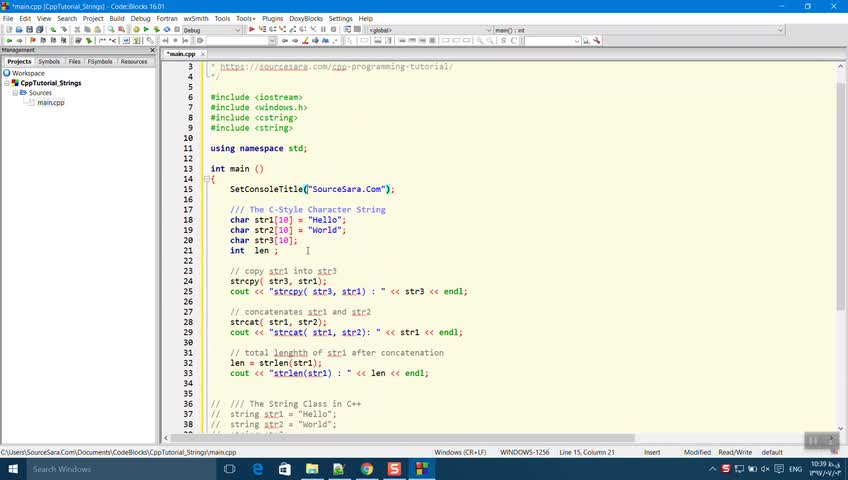Click the Open file folder icon
Screen dimensions: 848x480
pos(18,30)
